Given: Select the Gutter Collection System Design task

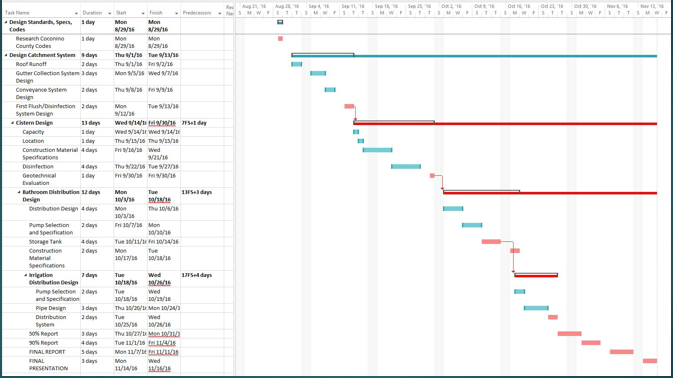Looking at the screenshot, I should pyautogui.click(x=47, y=77).
